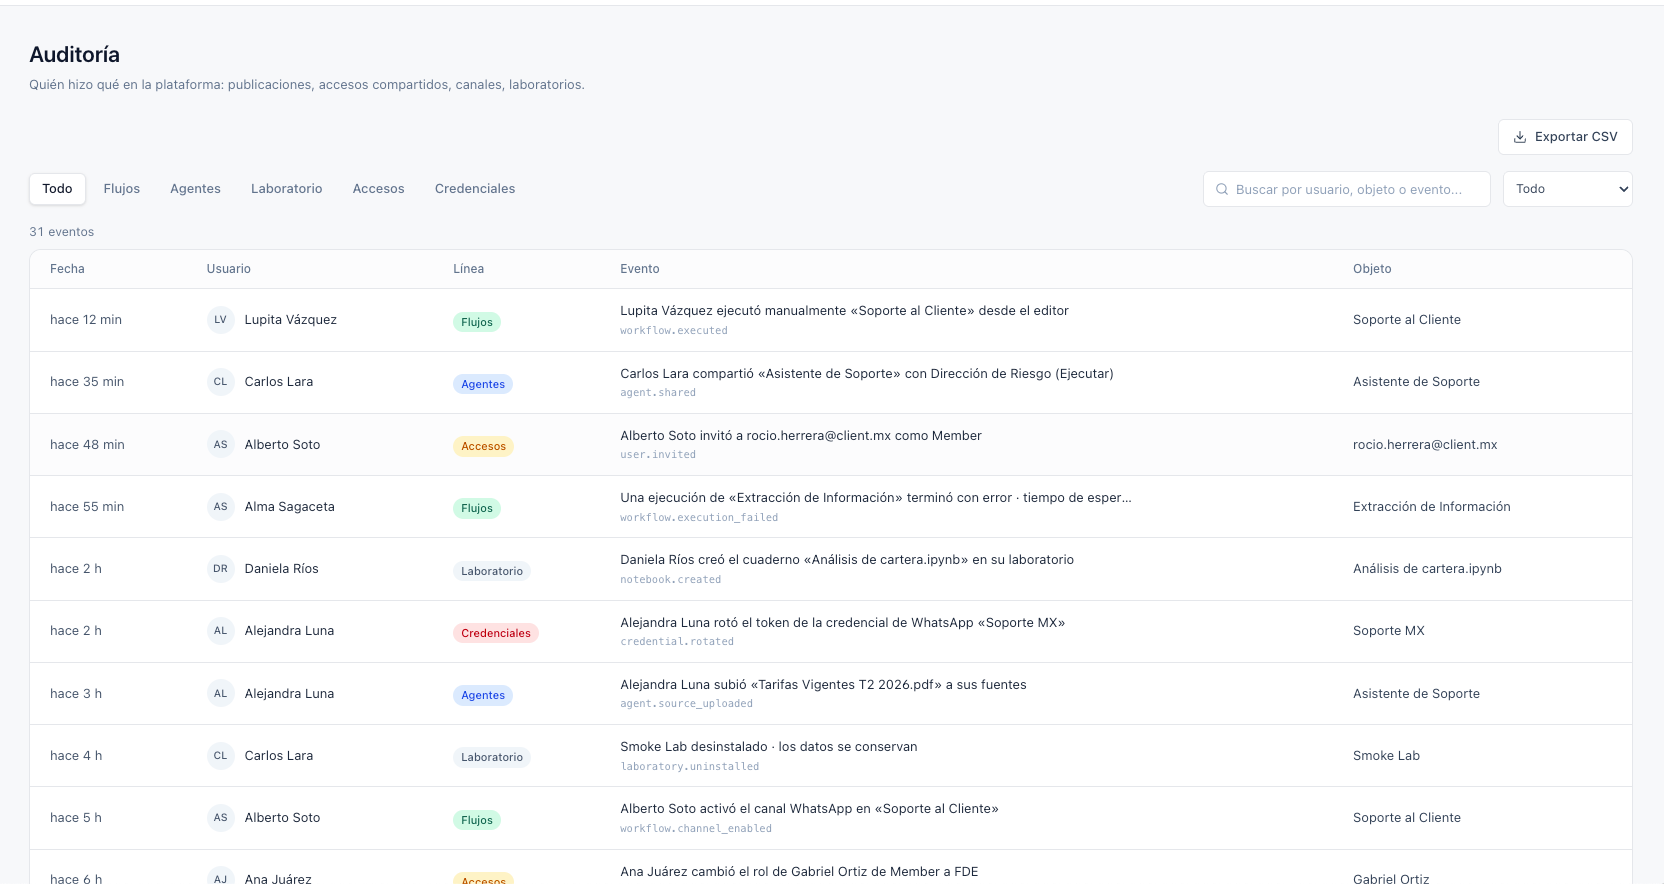Click Alma Sagaceta AS avatar
This screenshot has width=1664, height=884.
pos(221,507)
